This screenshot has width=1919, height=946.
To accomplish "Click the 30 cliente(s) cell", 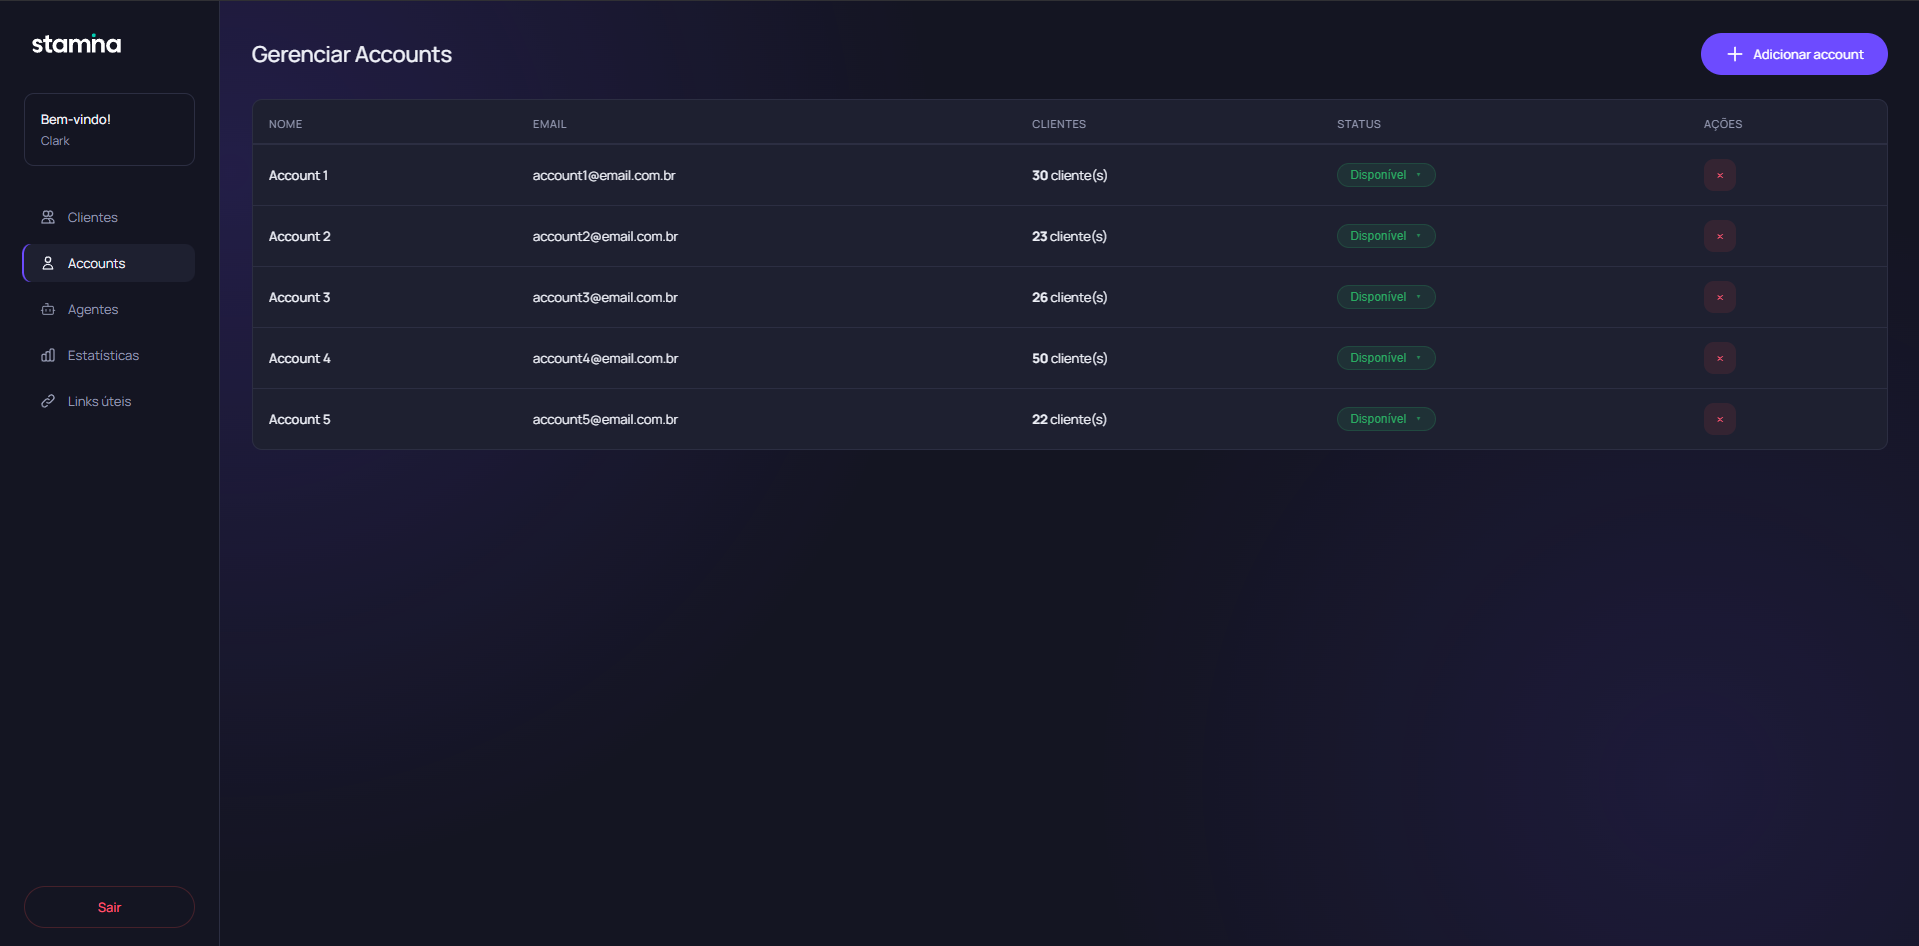I will point(1070,175).
